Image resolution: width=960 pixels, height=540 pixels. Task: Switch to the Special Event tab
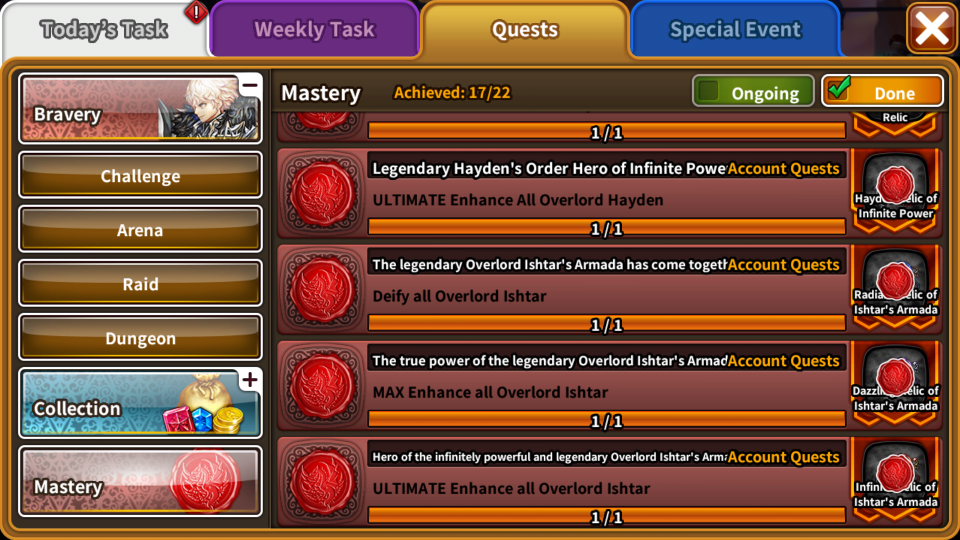(x=735, y=29)
